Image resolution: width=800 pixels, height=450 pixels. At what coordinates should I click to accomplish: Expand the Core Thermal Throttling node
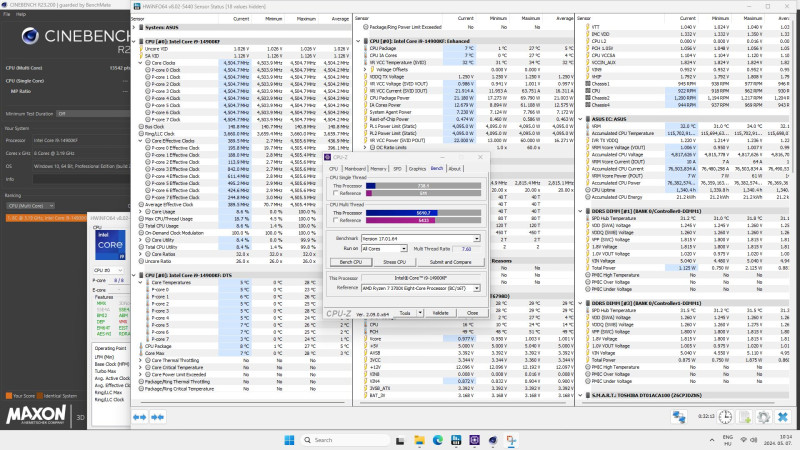point(141,360)
